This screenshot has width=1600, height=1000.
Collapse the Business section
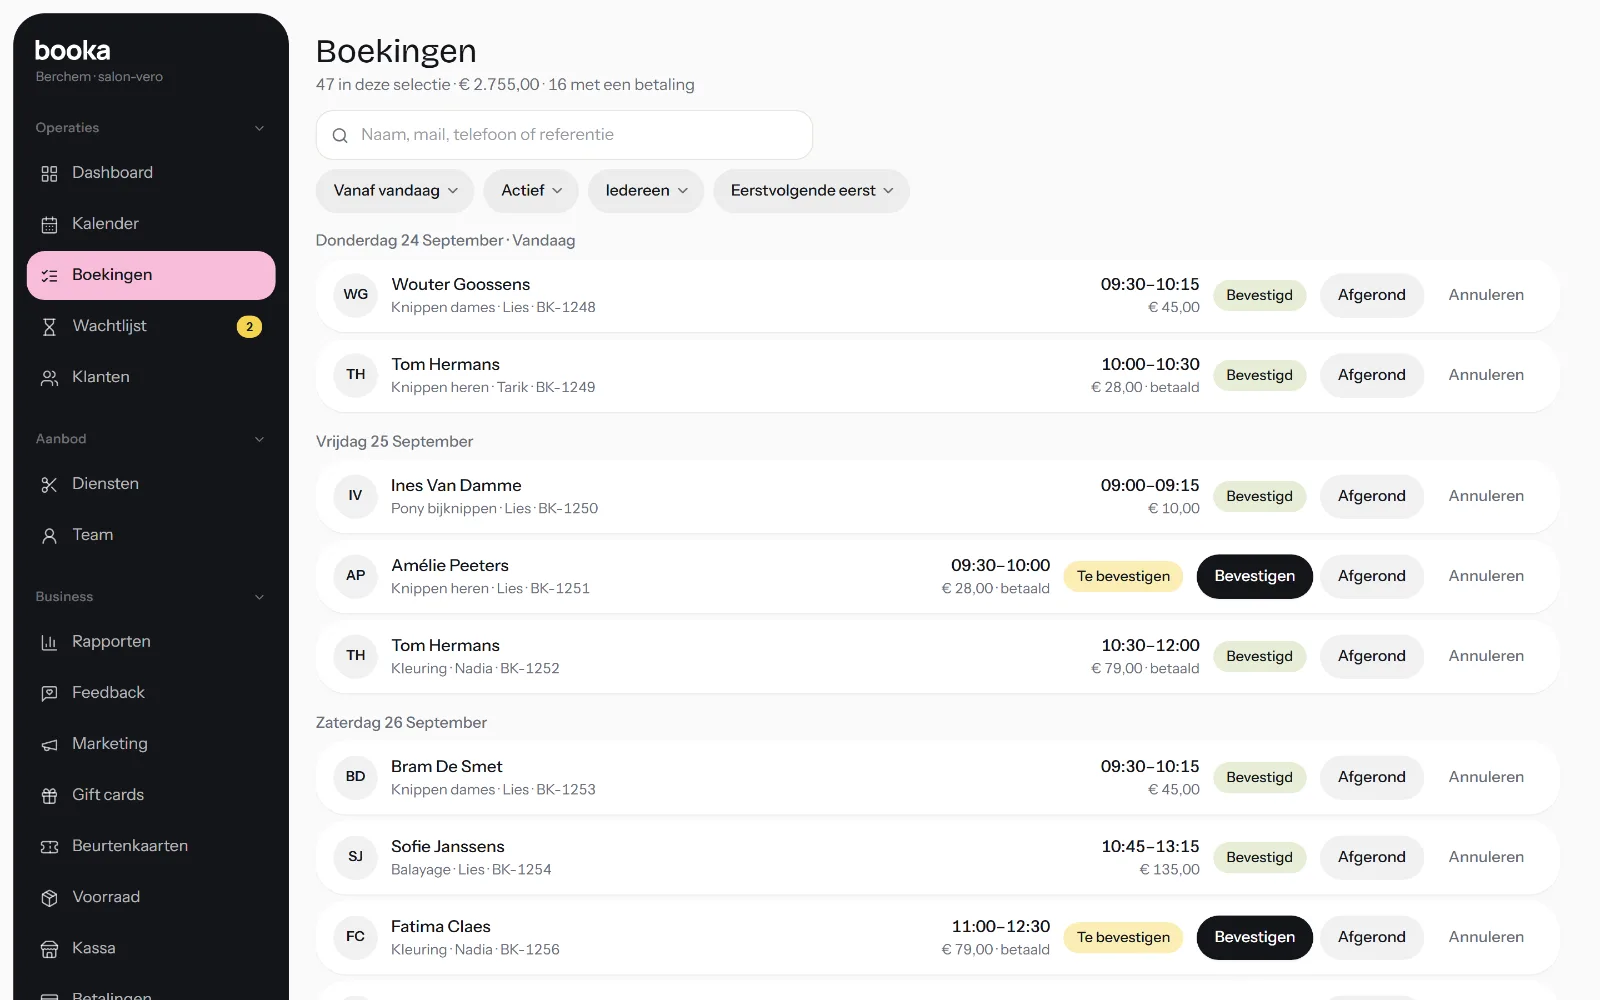click(259, 597)
